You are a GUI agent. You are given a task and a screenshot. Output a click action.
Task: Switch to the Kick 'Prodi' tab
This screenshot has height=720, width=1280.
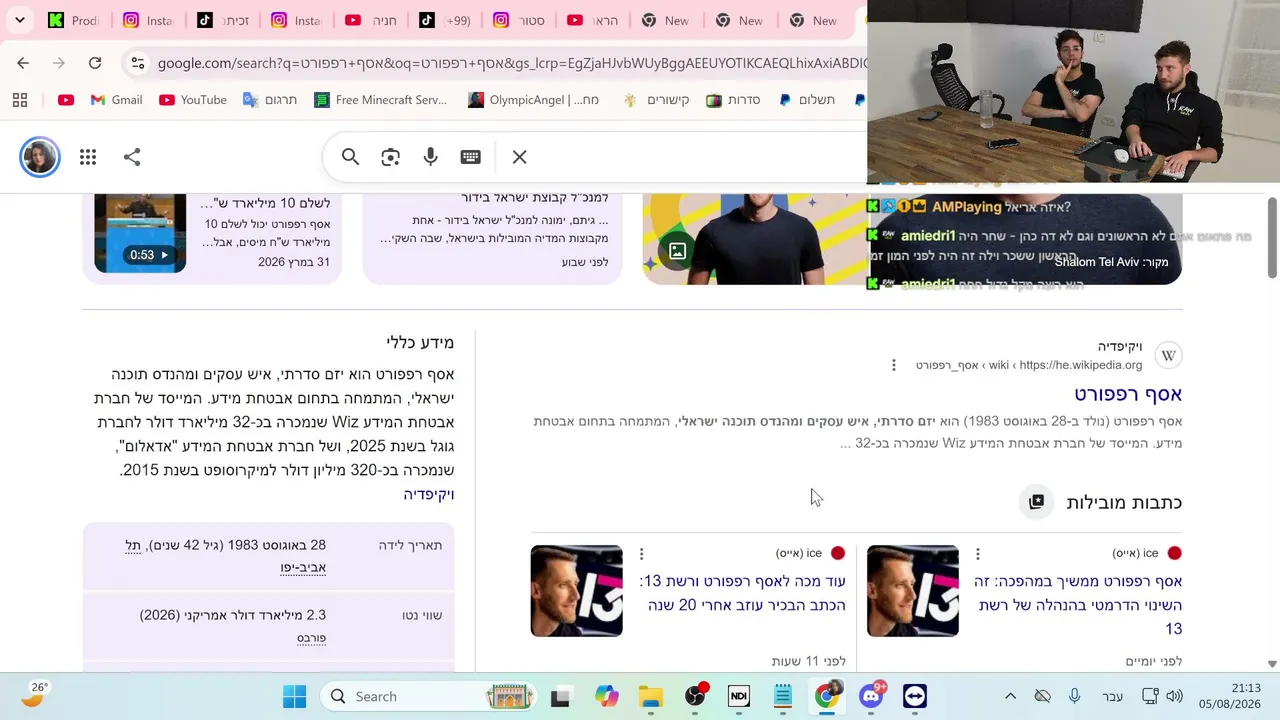(75, 20)
